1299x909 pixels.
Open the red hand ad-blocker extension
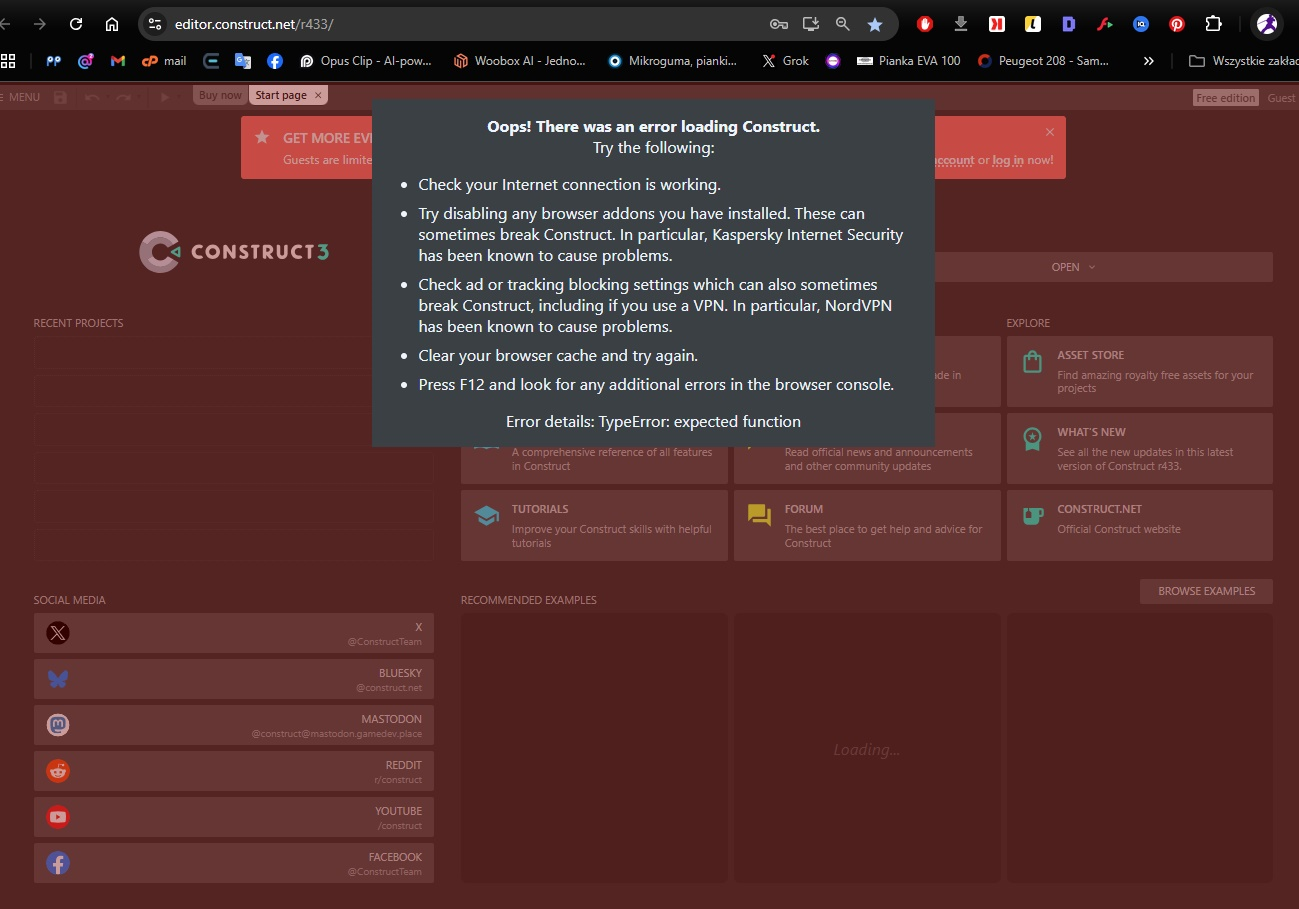(x=925, y=24)
